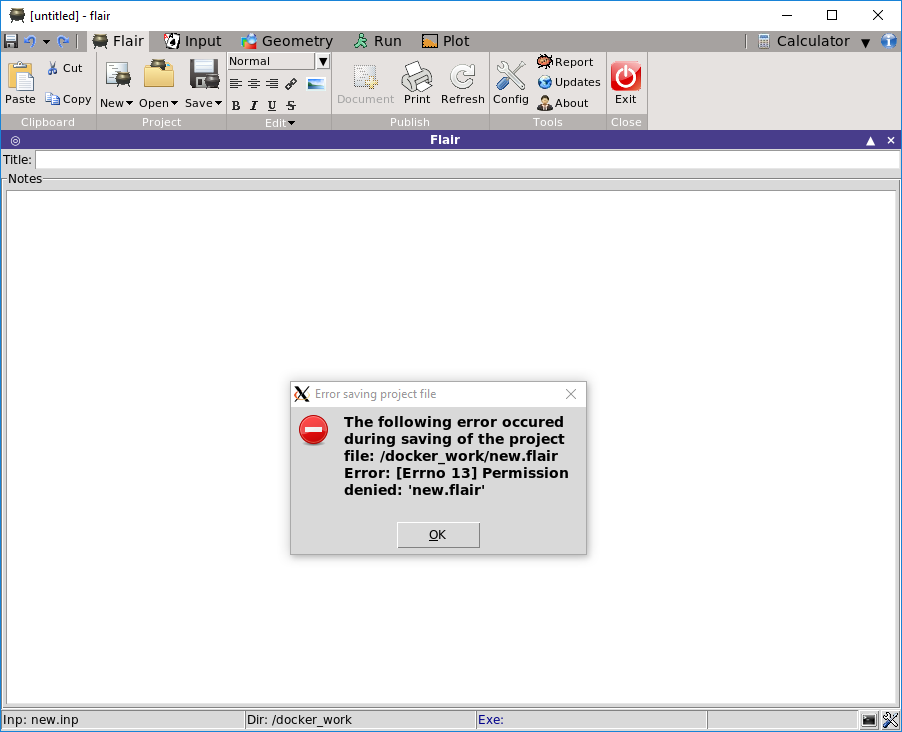
Task: Click inside the Notes text area
Action: pos(452,448)
